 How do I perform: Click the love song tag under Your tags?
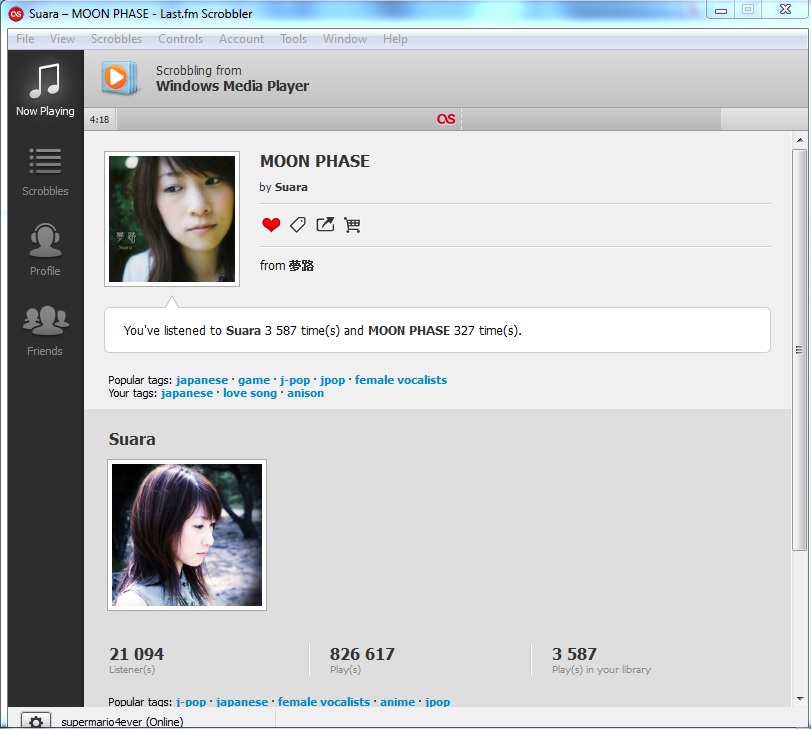pyautogui.click(x=250, y=393)
